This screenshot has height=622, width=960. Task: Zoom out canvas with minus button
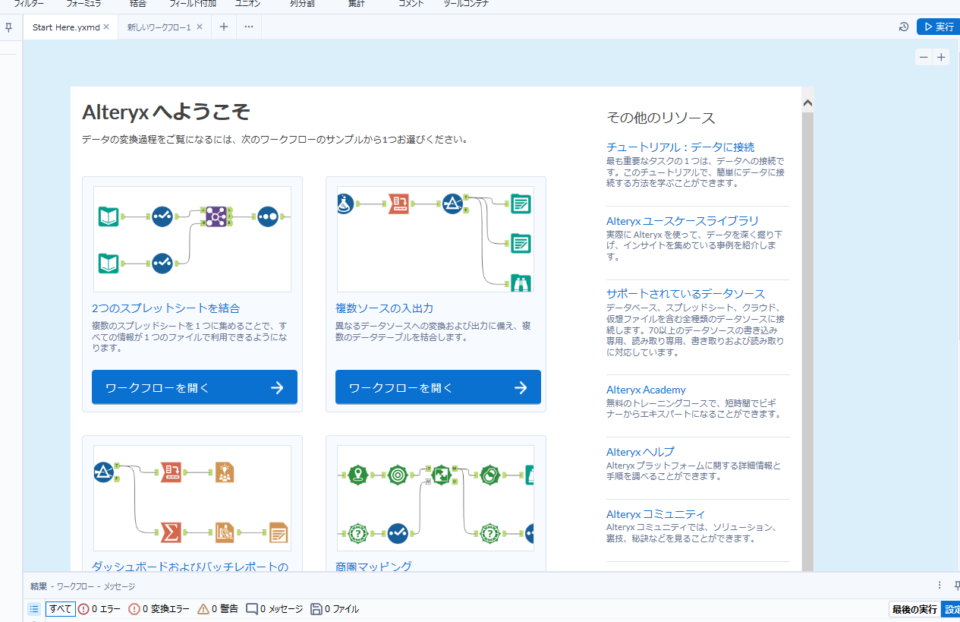(x=924, y=57)
